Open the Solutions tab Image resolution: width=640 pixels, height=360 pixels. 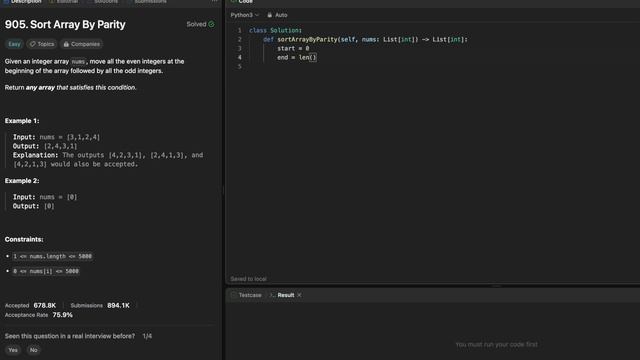(x=102, y=2)
